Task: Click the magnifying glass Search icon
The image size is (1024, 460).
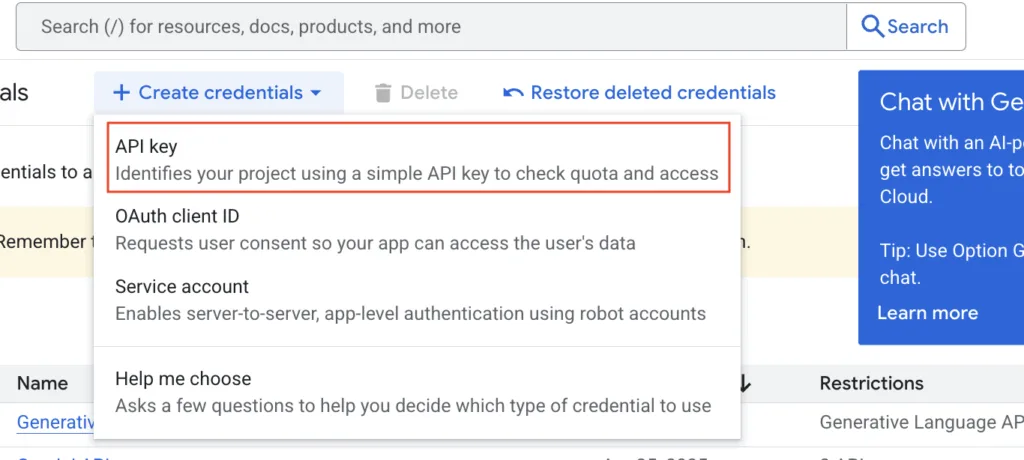Action: pyautogui.click(x=873, y=27)
